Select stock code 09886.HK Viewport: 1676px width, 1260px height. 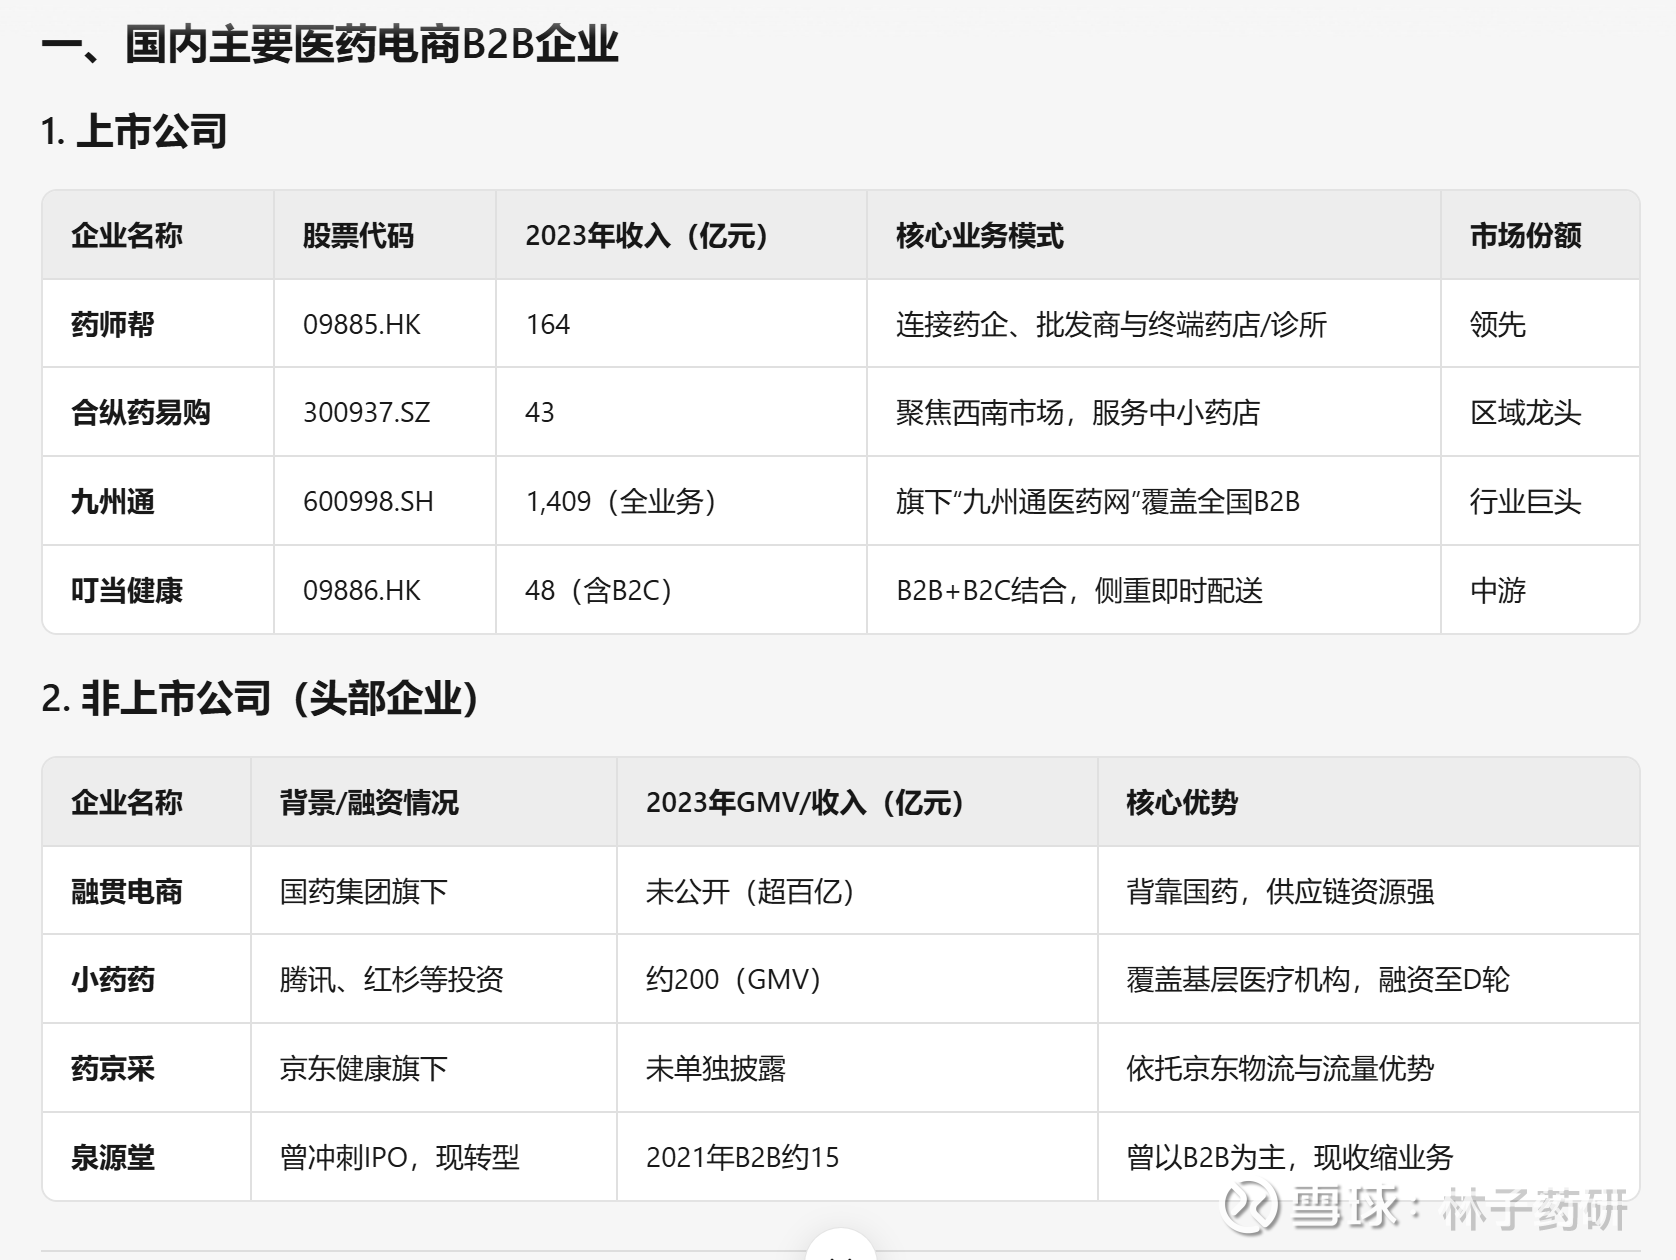[x=362, y=590]
